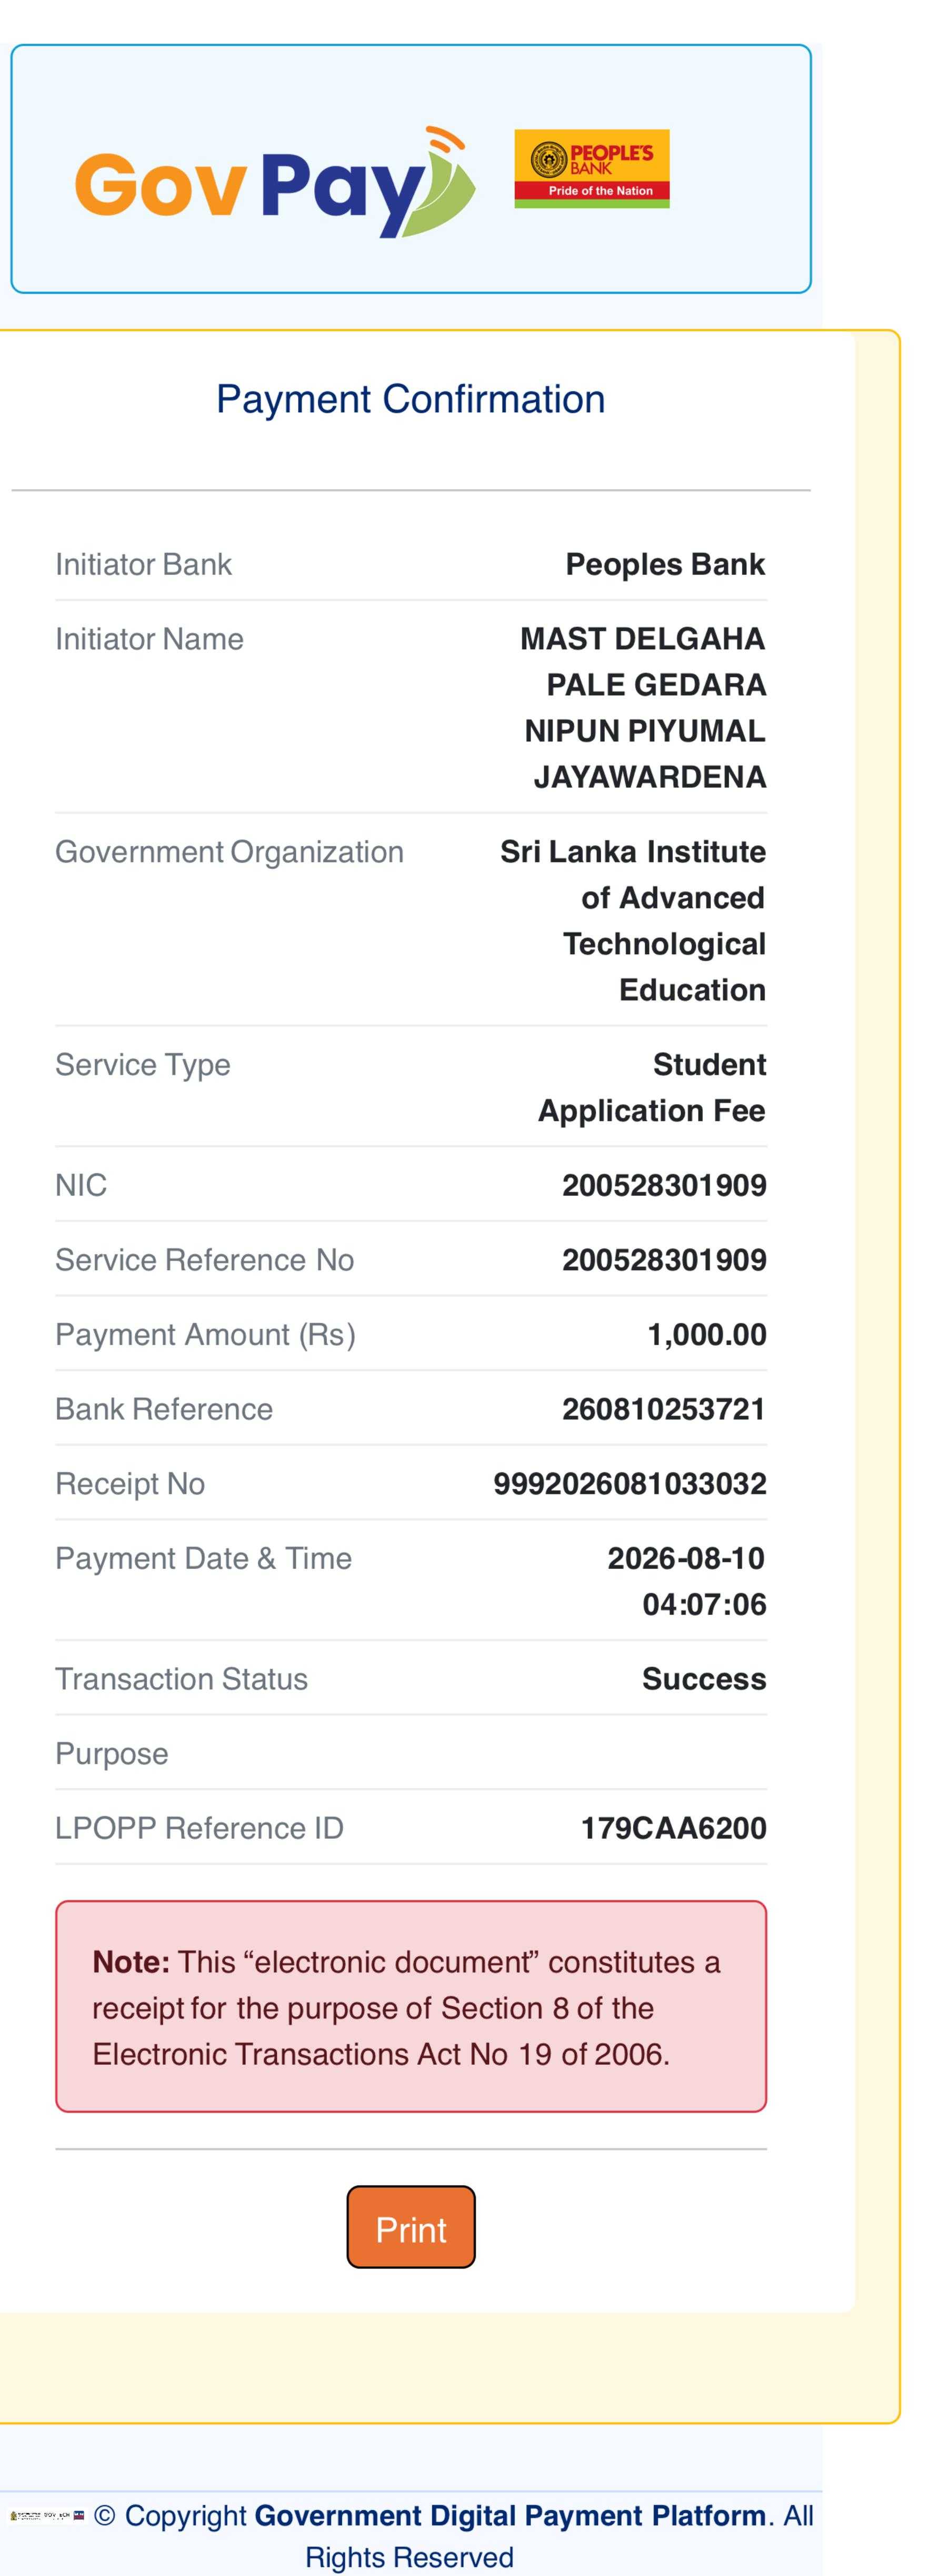Select the receipt number 9992026081033032
Image resolution: width=928 pixels, height=2576 pixels.
630,1483
